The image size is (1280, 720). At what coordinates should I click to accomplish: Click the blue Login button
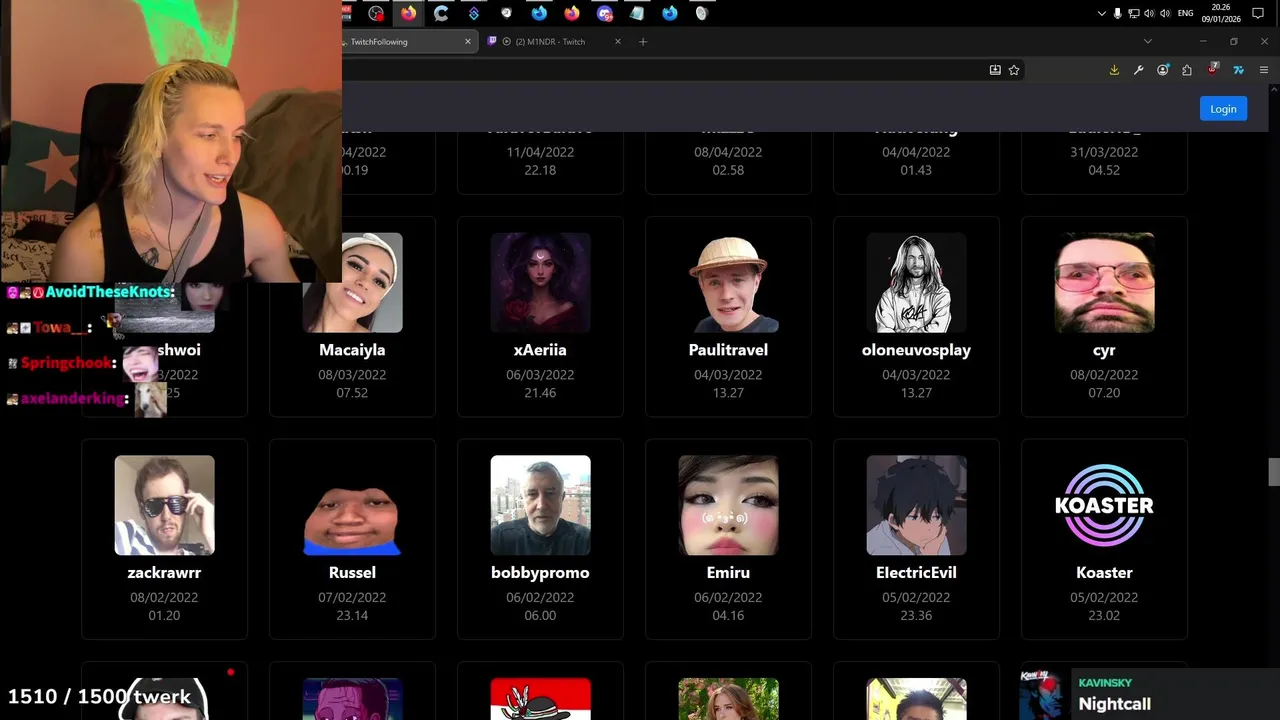(x=1223, y=109)
